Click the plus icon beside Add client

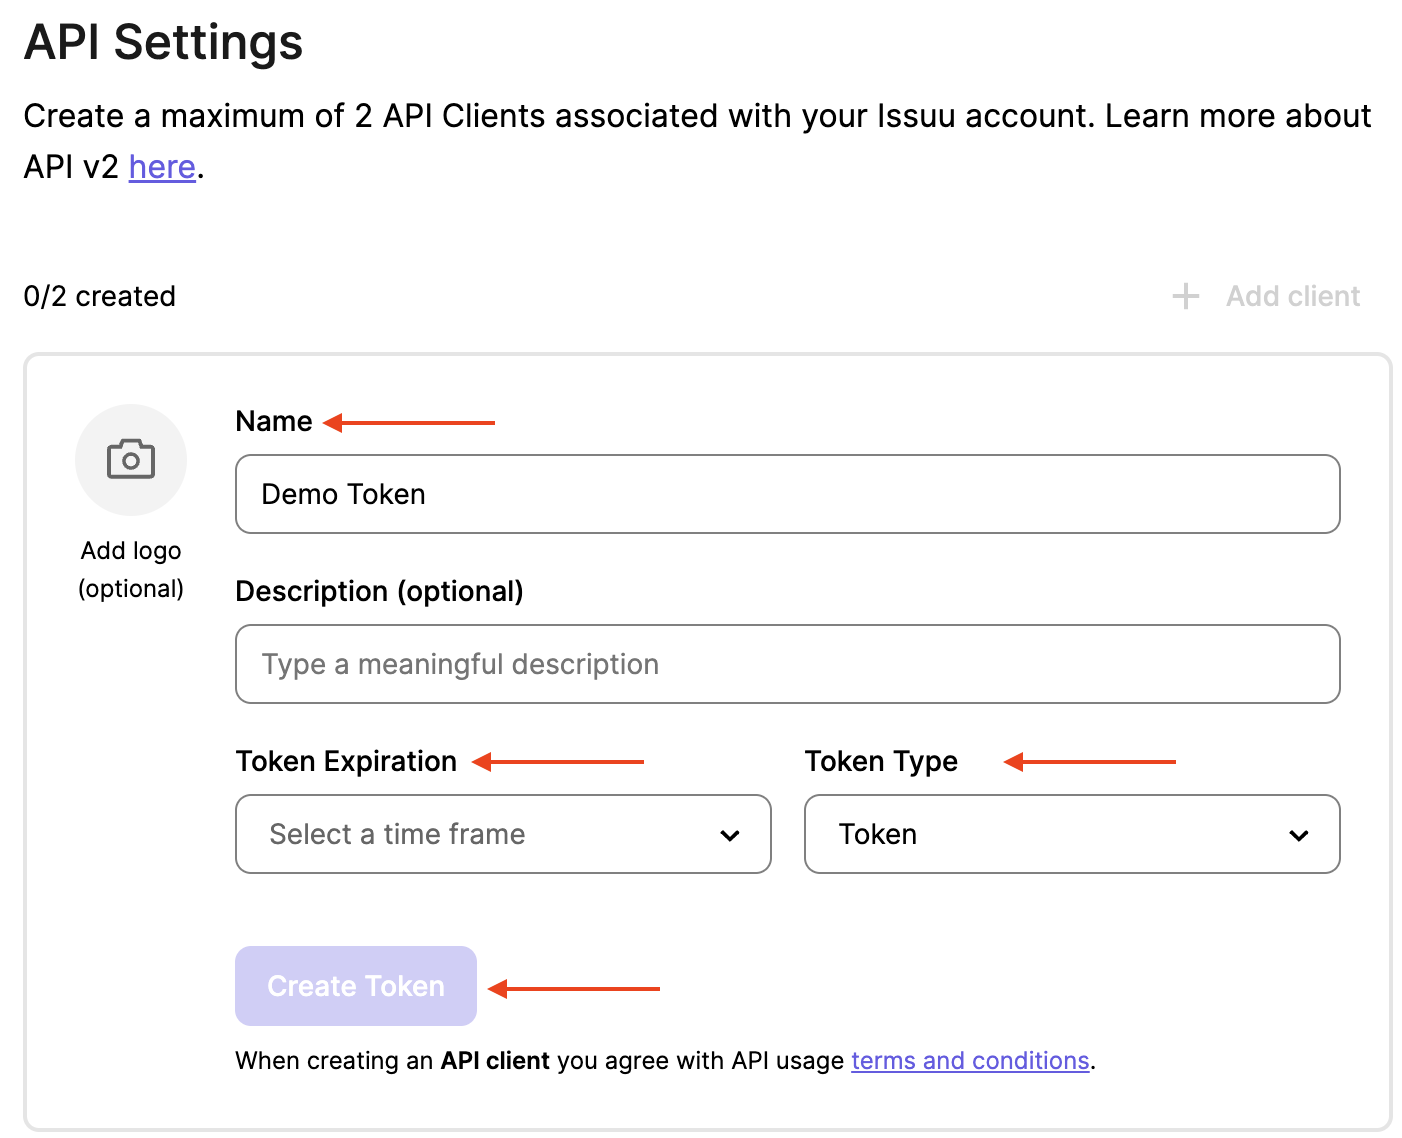[1184, 296]
